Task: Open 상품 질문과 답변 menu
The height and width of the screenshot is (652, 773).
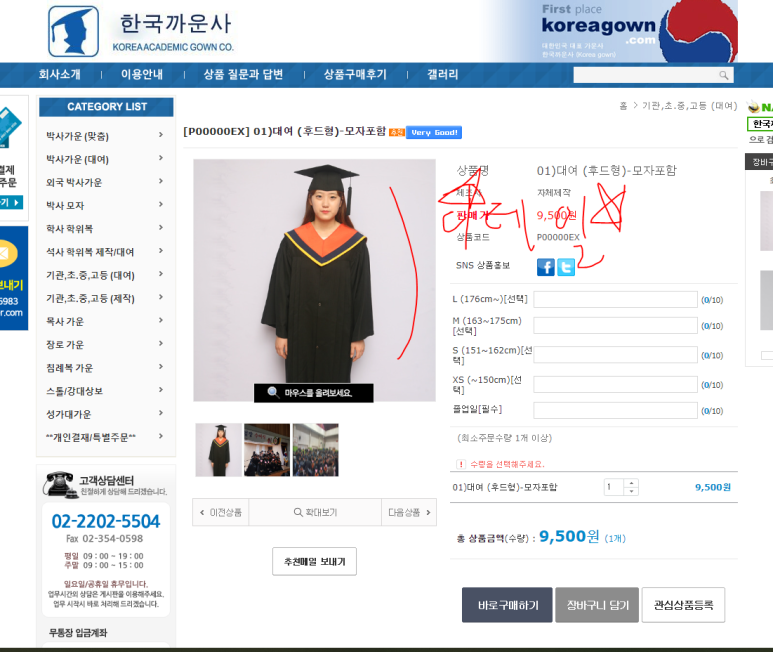Action: click(x=244, y=74)
